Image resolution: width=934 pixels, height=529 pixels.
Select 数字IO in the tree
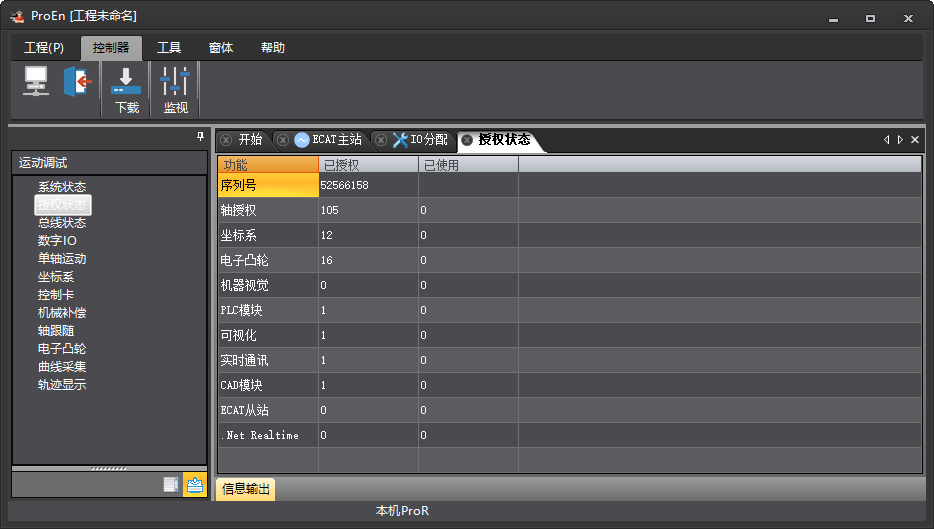[57, 241]
